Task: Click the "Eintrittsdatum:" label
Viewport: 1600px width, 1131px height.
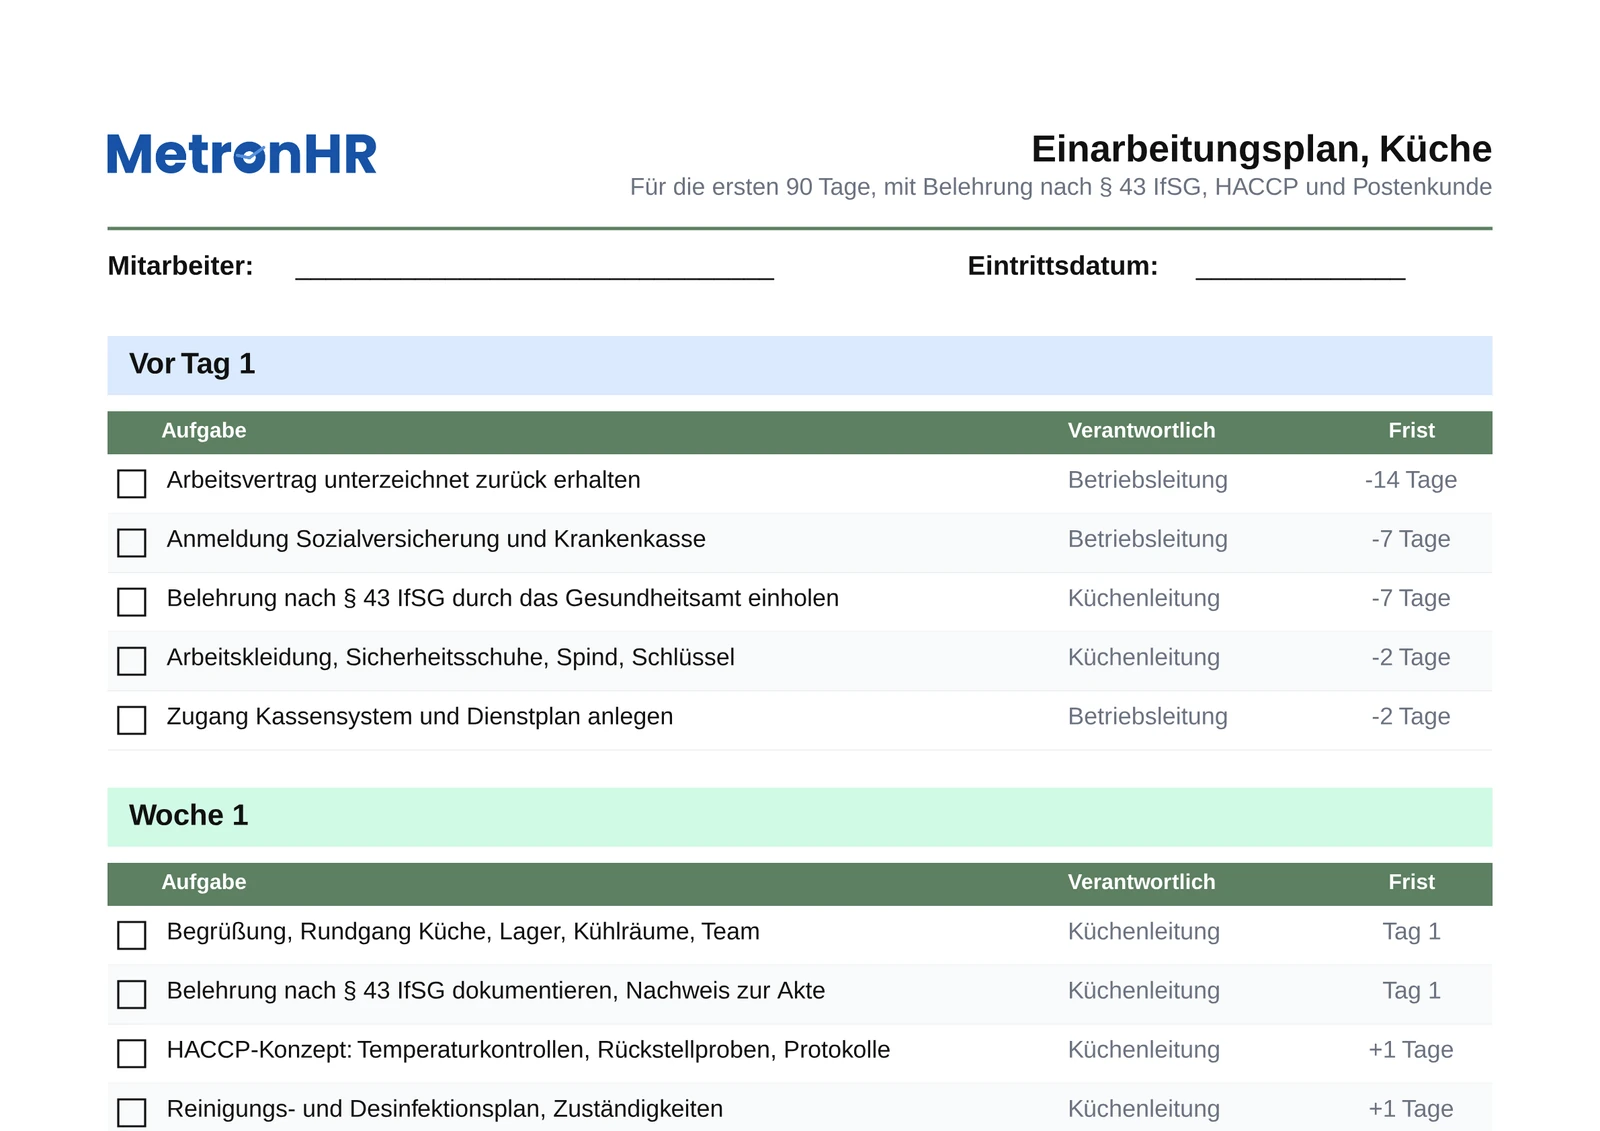Action: (1063, 266)
